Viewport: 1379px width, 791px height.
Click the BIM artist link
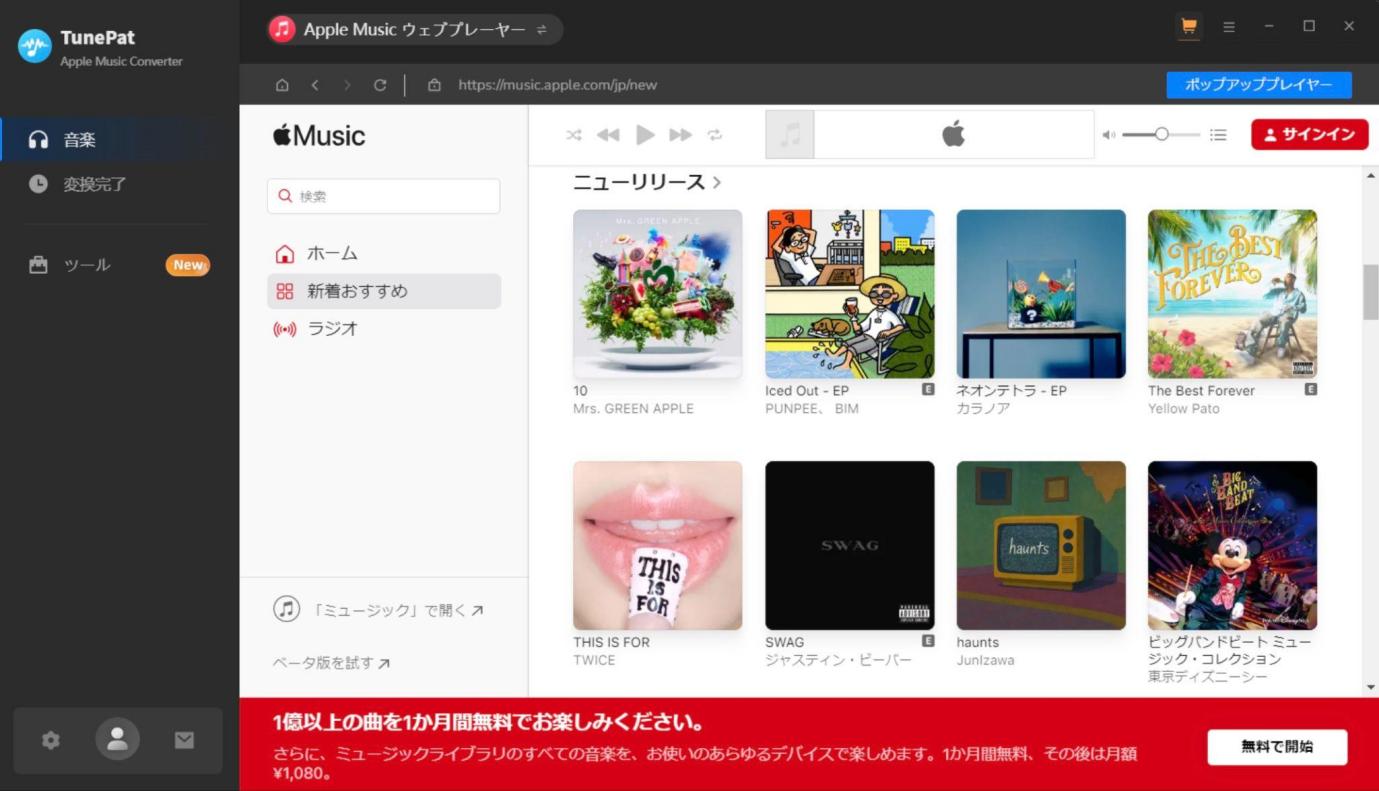pyautogui.click(x=846, y=409)
